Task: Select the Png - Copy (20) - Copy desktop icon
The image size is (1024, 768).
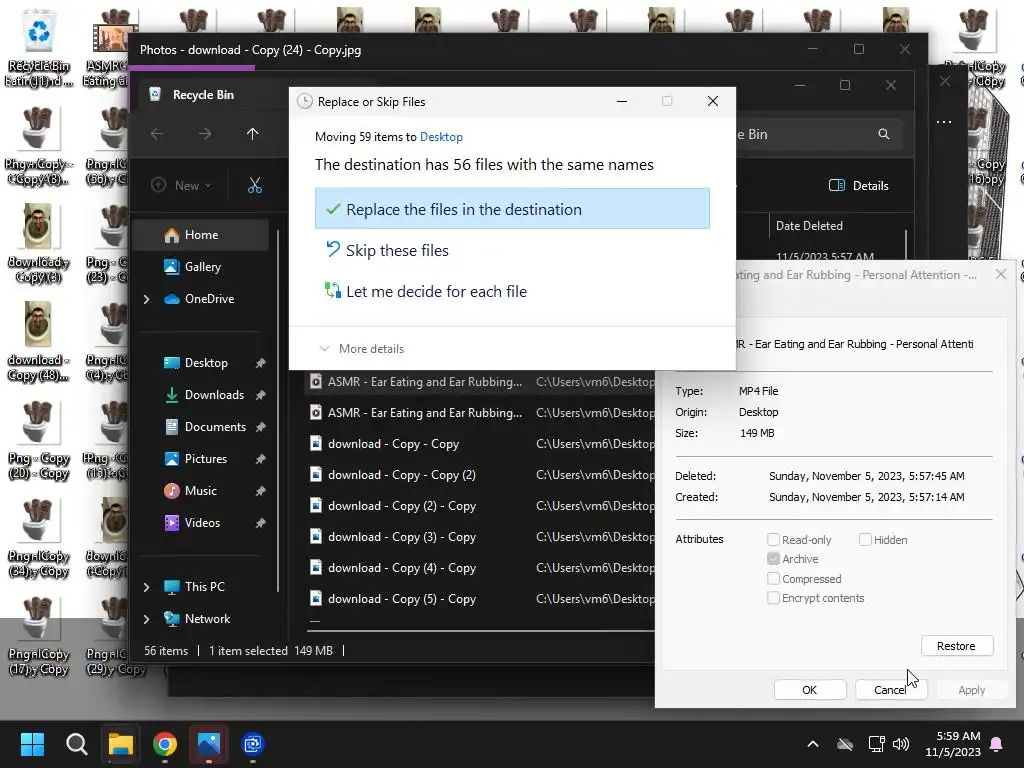Action: point(38,440)
